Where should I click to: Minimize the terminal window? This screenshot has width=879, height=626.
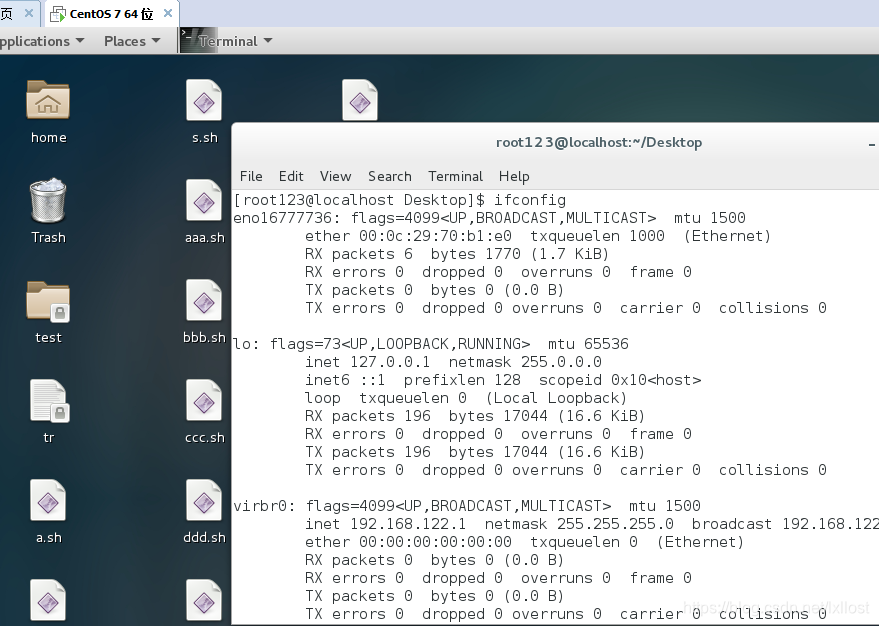click(872, 144)
